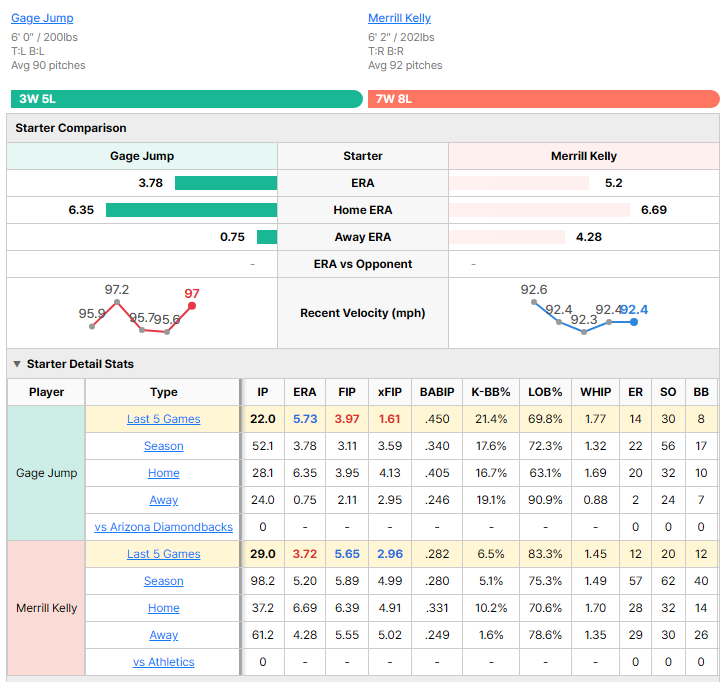Select the blue 92.4 latest velocity point

(634, 322)
